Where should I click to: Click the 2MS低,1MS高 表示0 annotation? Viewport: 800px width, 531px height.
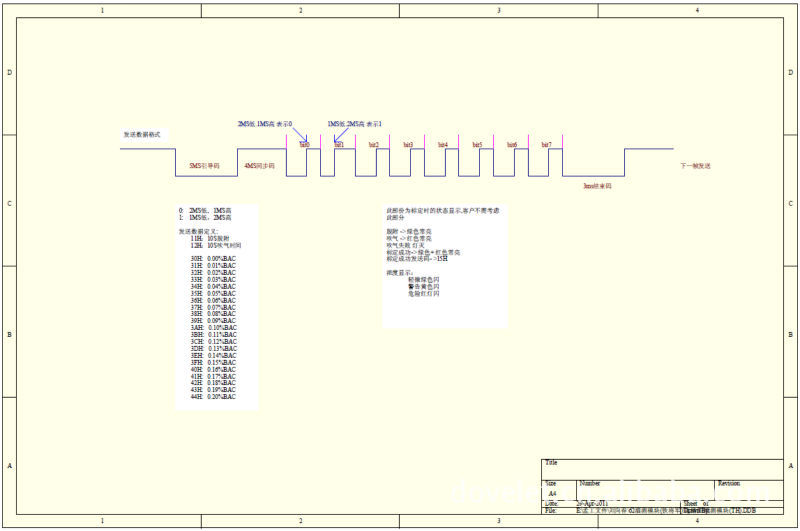[265, 123]
